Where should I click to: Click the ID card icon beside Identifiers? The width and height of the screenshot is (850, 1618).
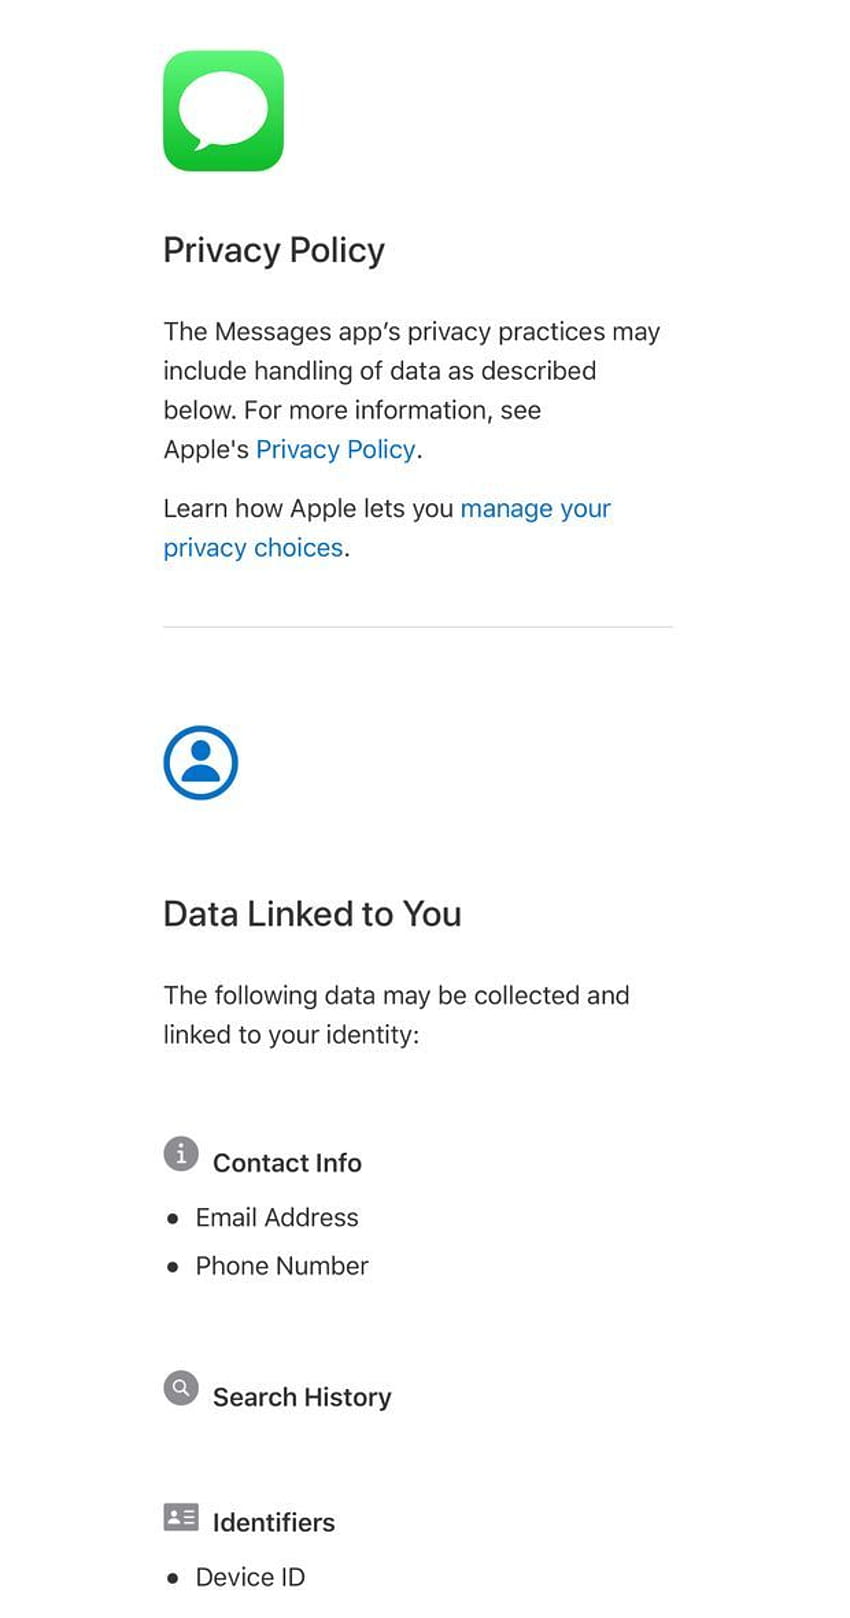click(x=181, y=1517)
